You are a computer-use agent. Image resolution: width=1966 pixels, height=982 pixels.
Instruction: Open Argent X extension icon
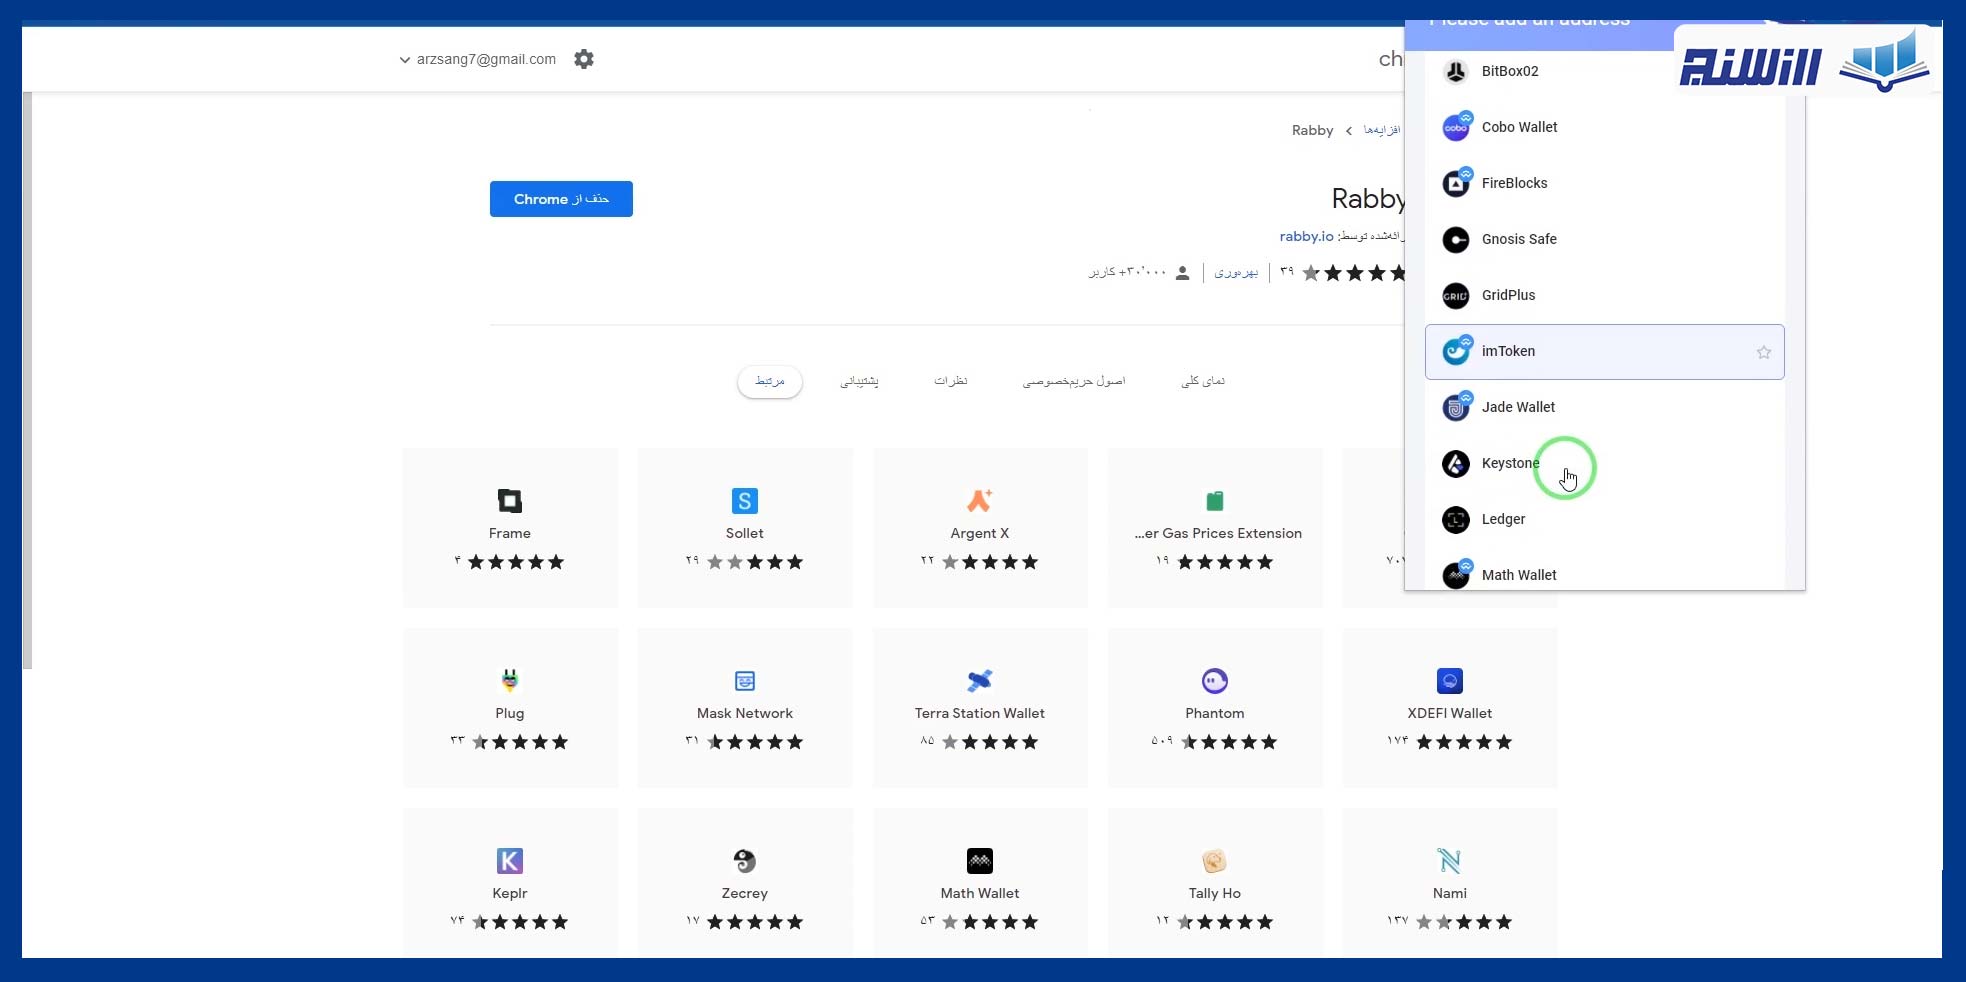(x=980, y=501)
